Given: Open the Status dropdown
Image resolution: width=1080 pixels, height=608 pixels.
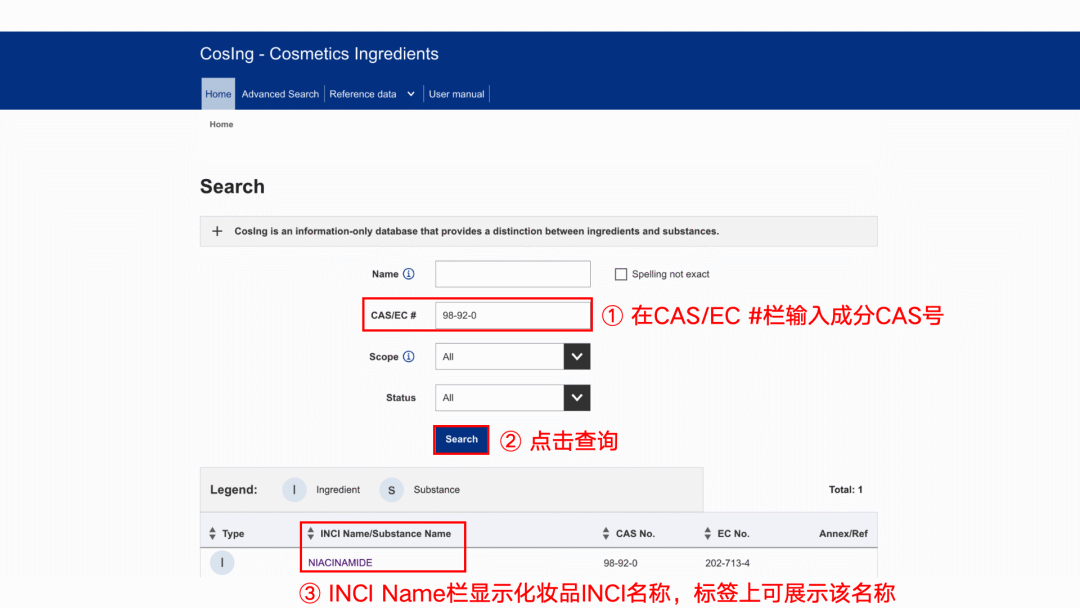Looking at the screenshot, I should coord(577,397).
